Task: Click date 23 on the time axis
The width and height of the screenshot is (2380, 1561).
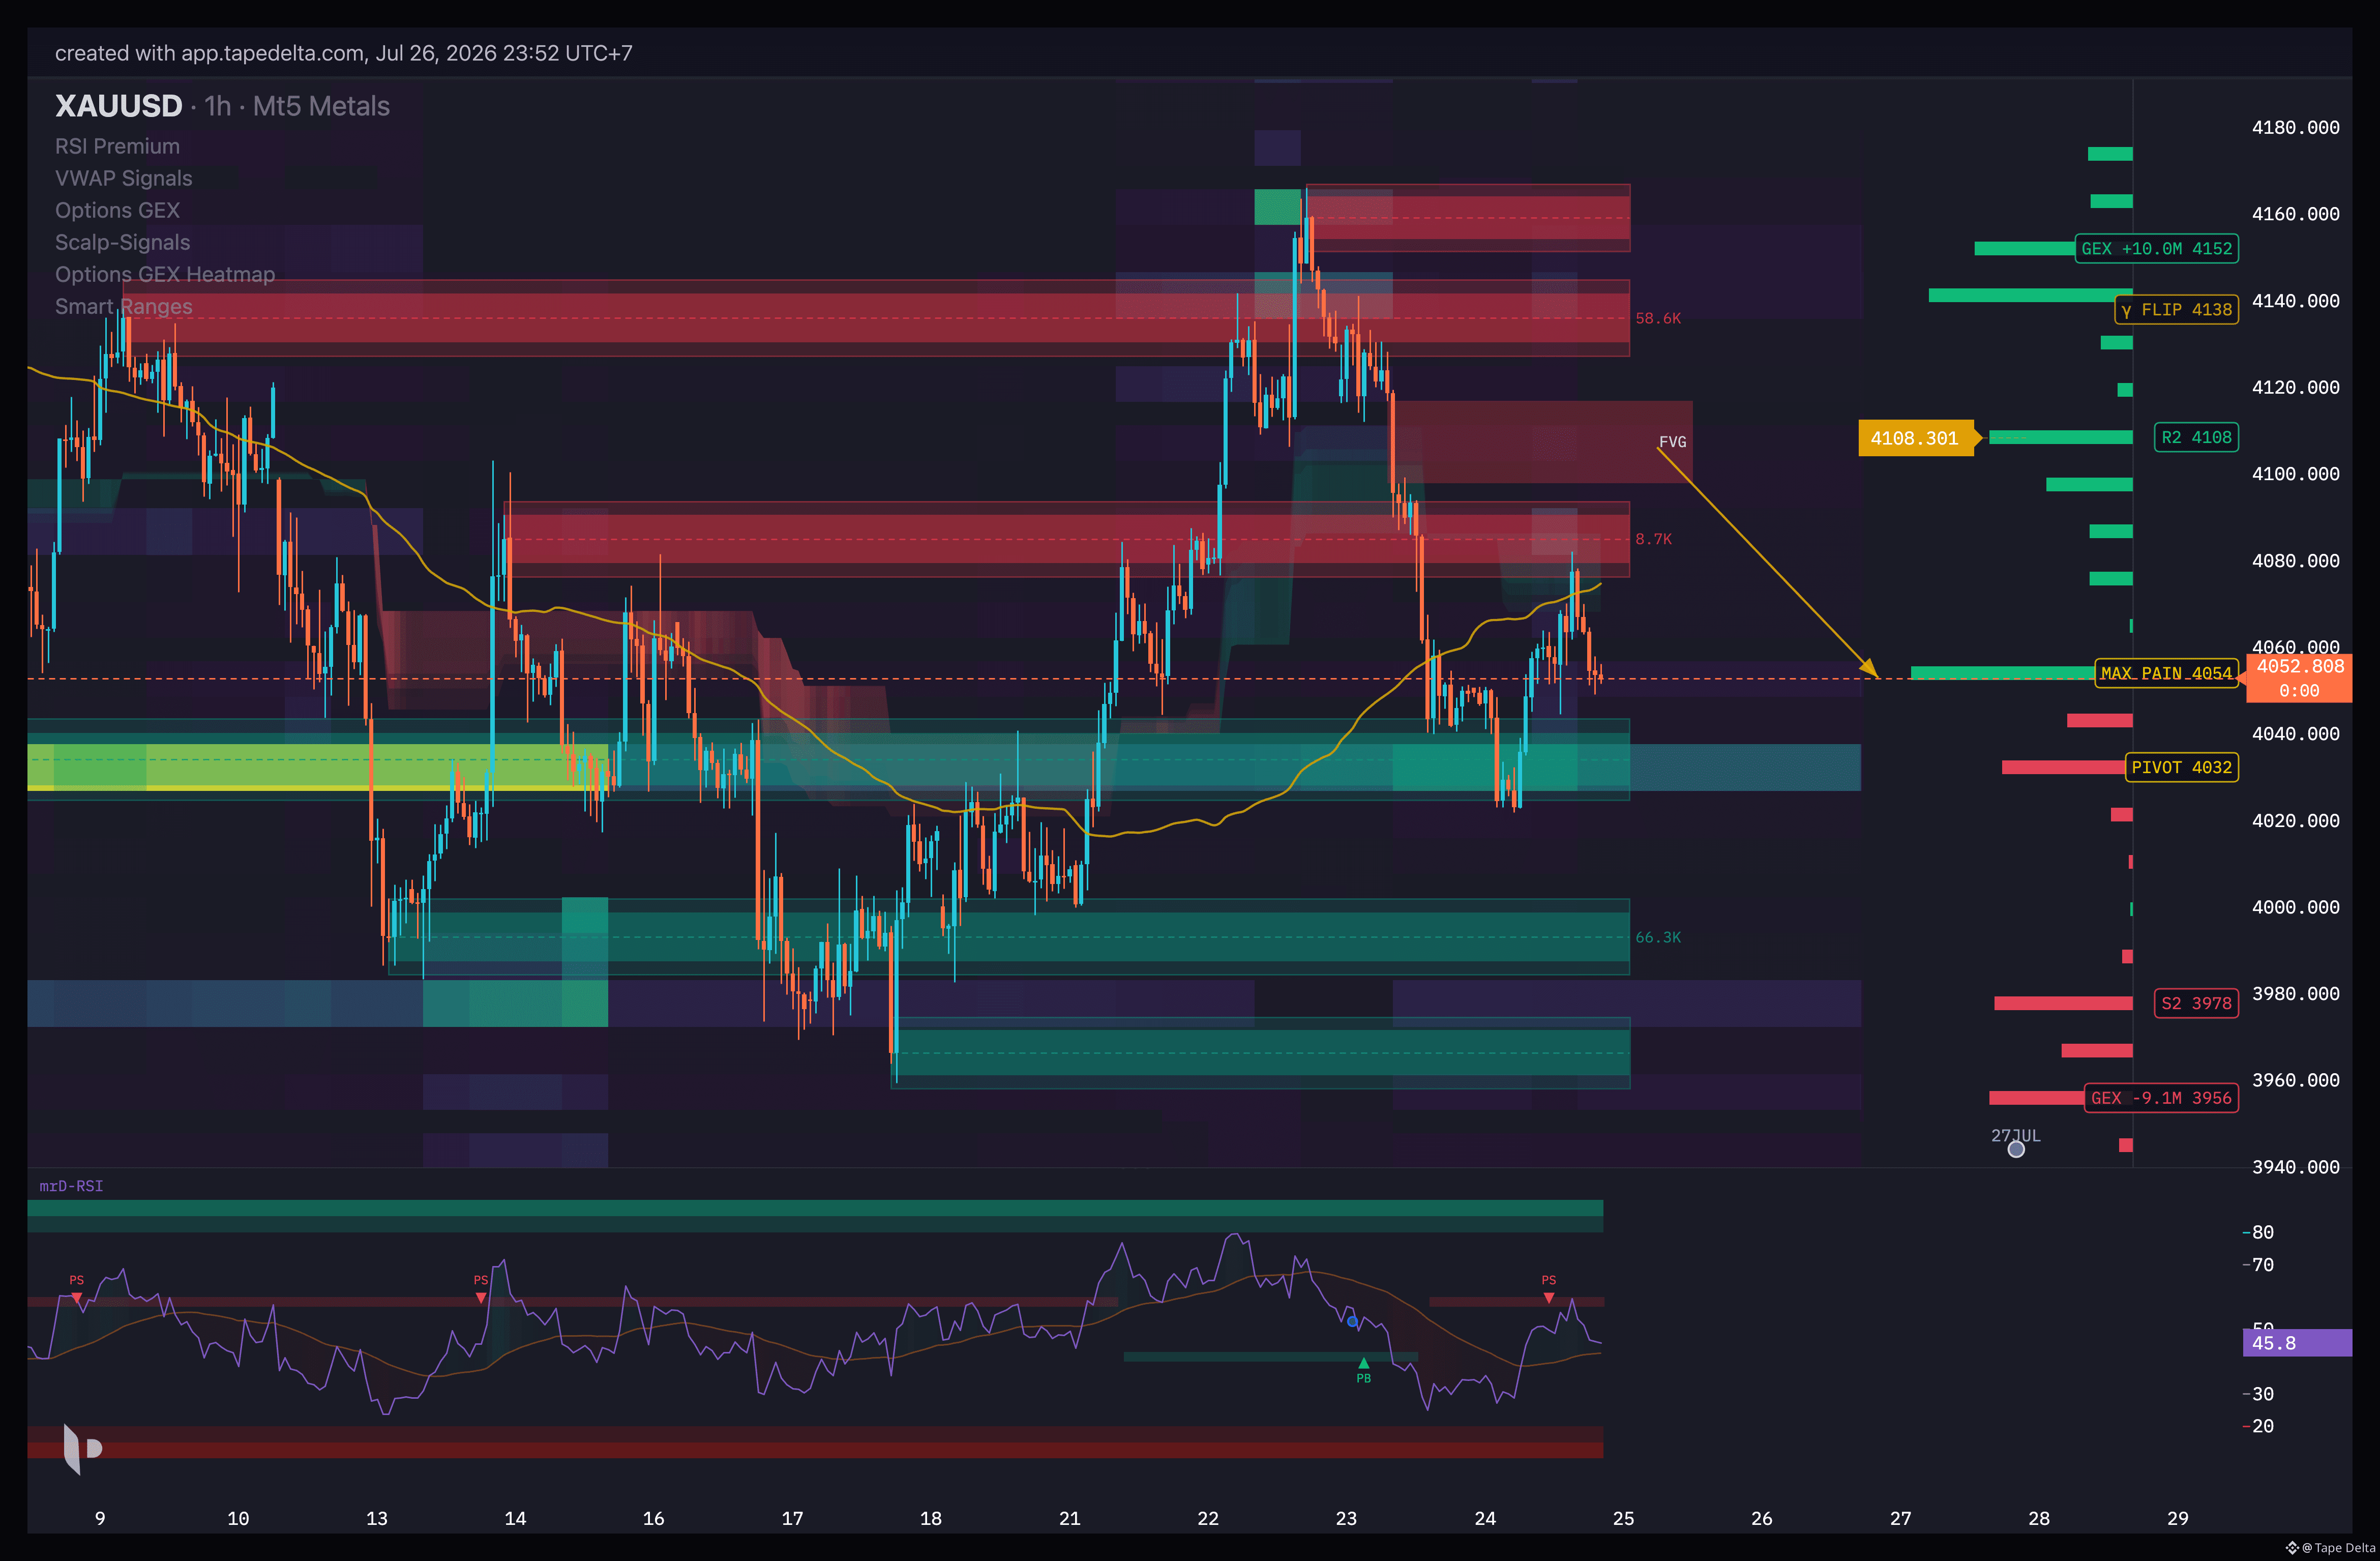Action: point(1347,1518)
